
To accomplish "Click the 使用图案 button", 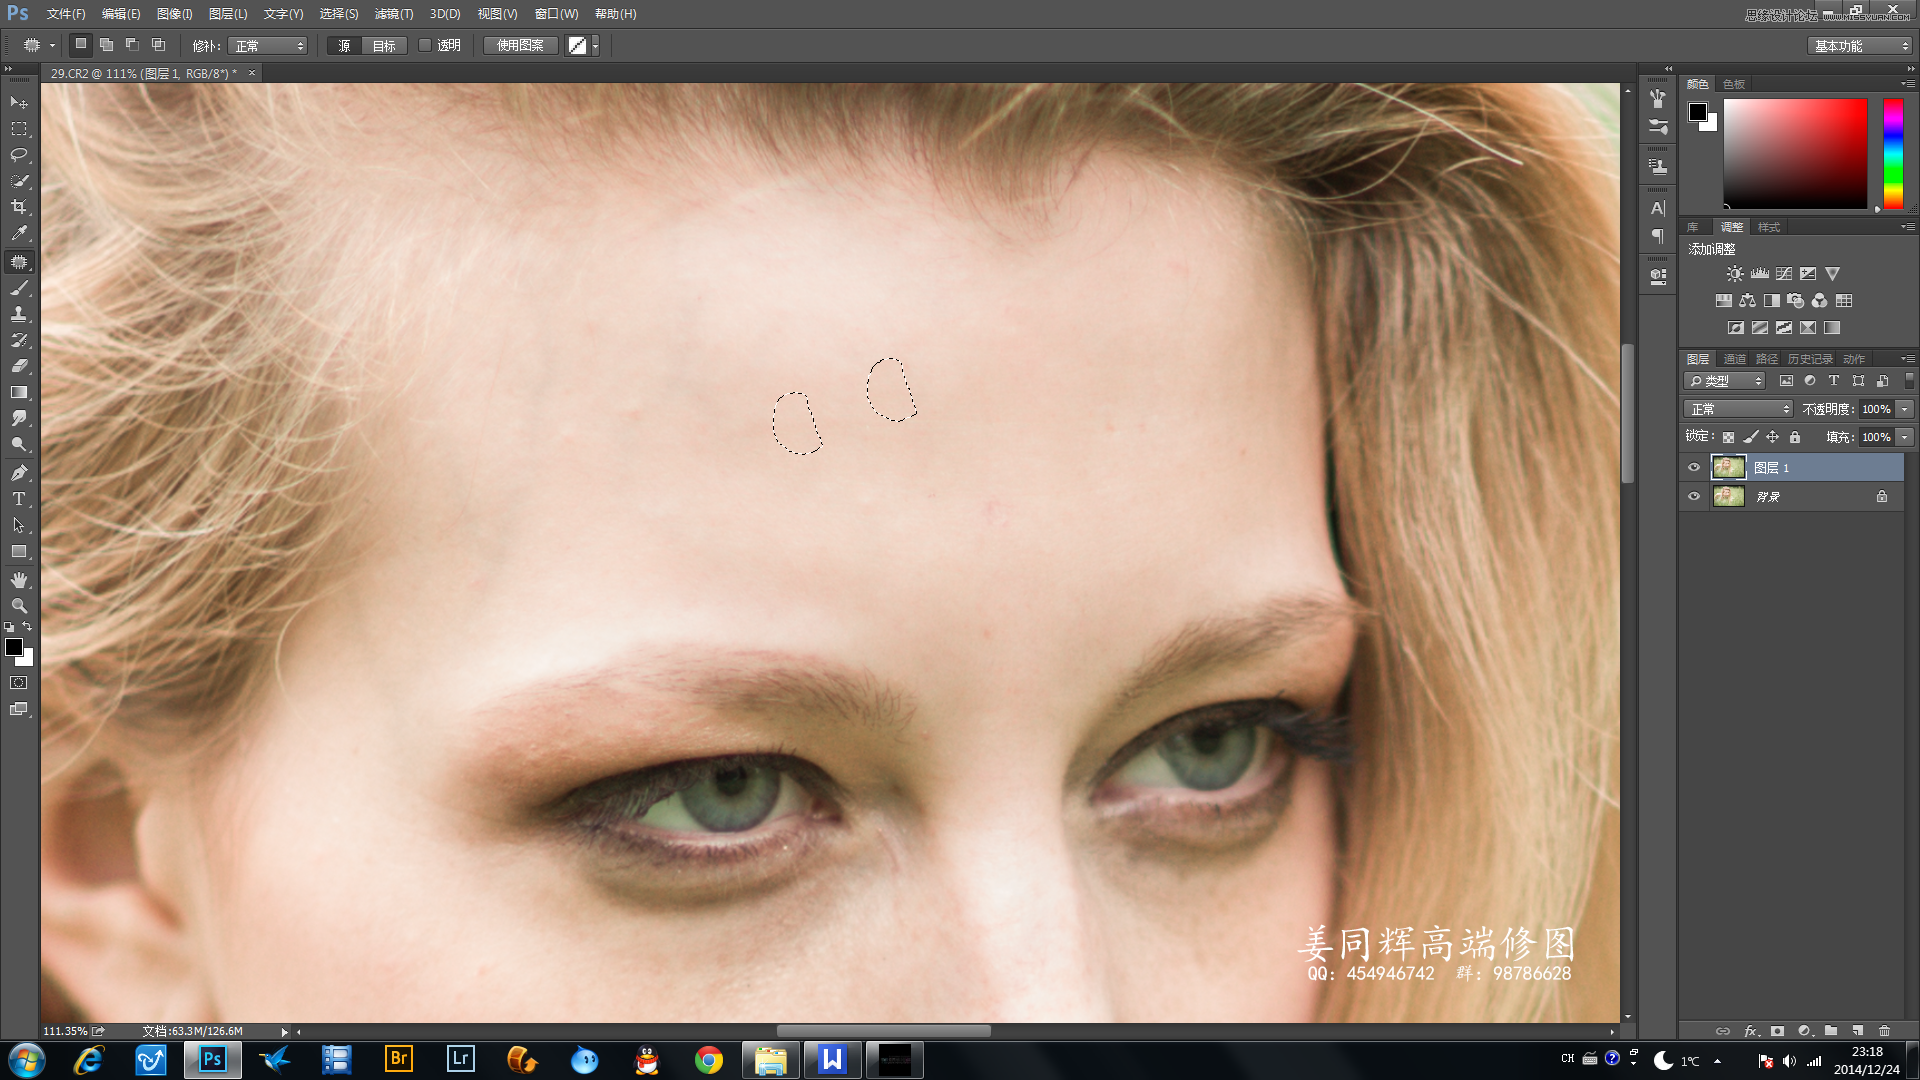I will (x=520, y=45).
